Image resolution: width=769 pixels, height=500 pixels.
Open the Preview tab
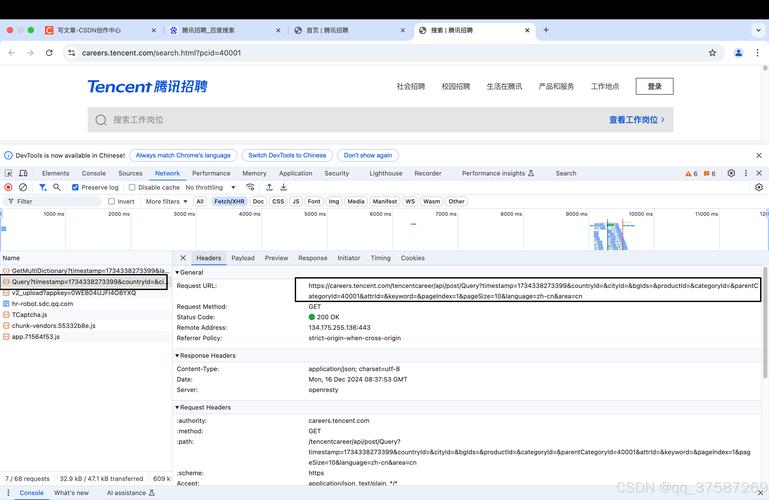pos(276,258)
